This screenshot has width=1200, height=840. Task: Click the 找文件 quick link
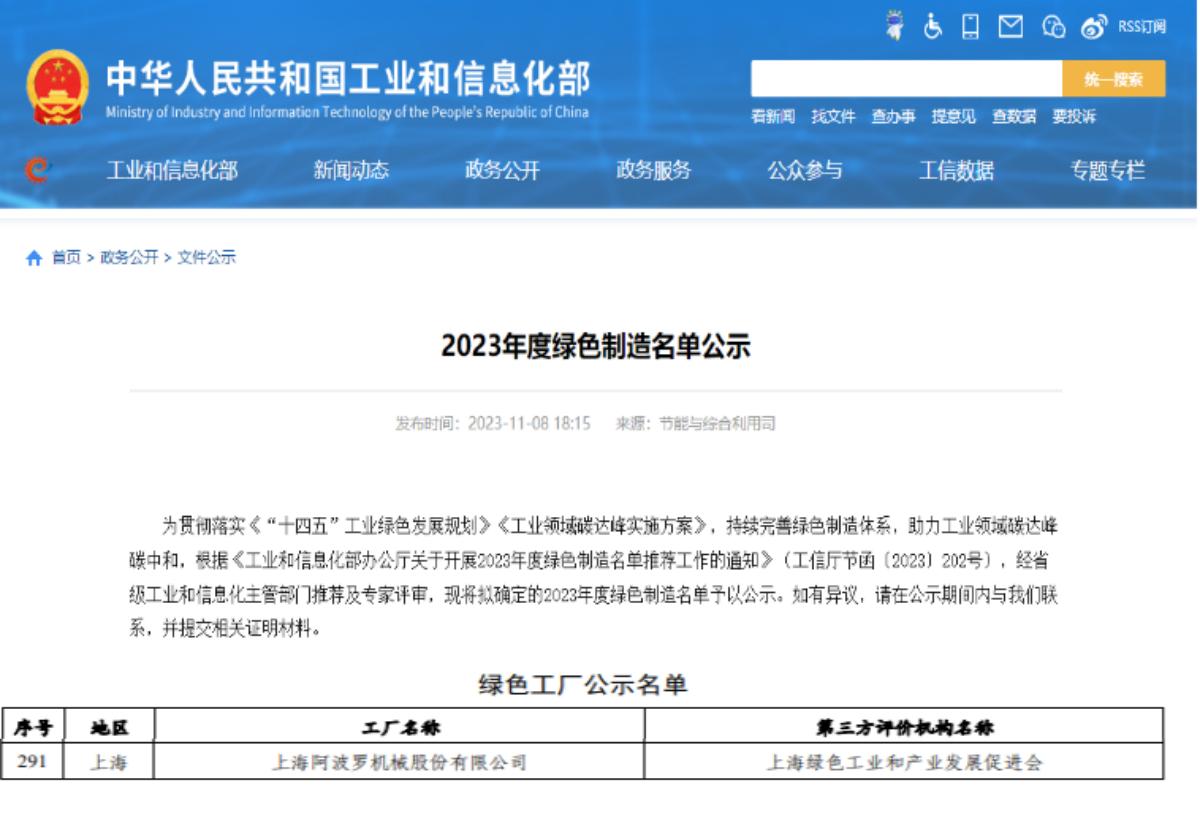[833, 117]
